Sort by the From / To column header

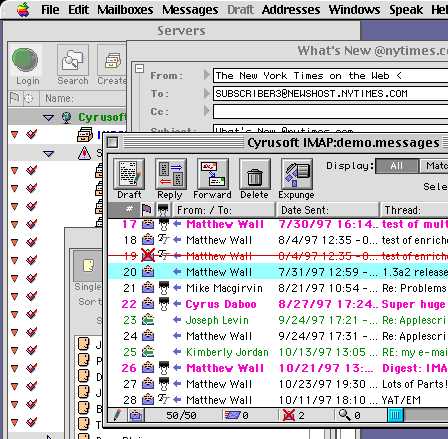(x=224, y=210)
